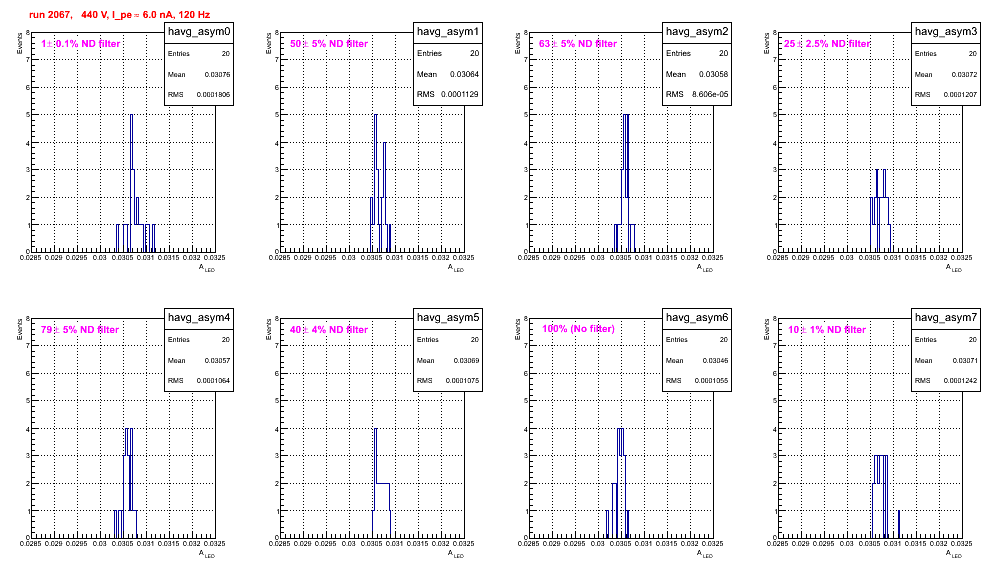Click the RMS value 0.0001207 in havg_asym3
This screenshot has height=572, width=996.
(x=960, y=95)
